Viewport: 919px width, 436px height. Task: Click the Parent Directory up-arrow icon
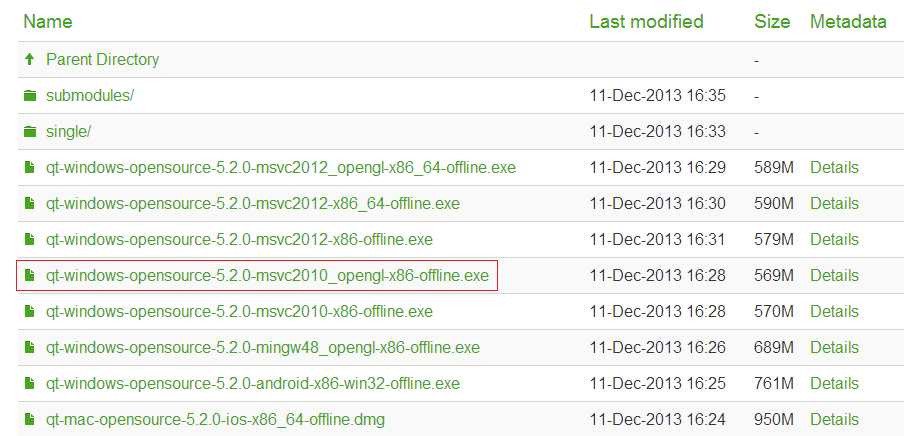30,59
